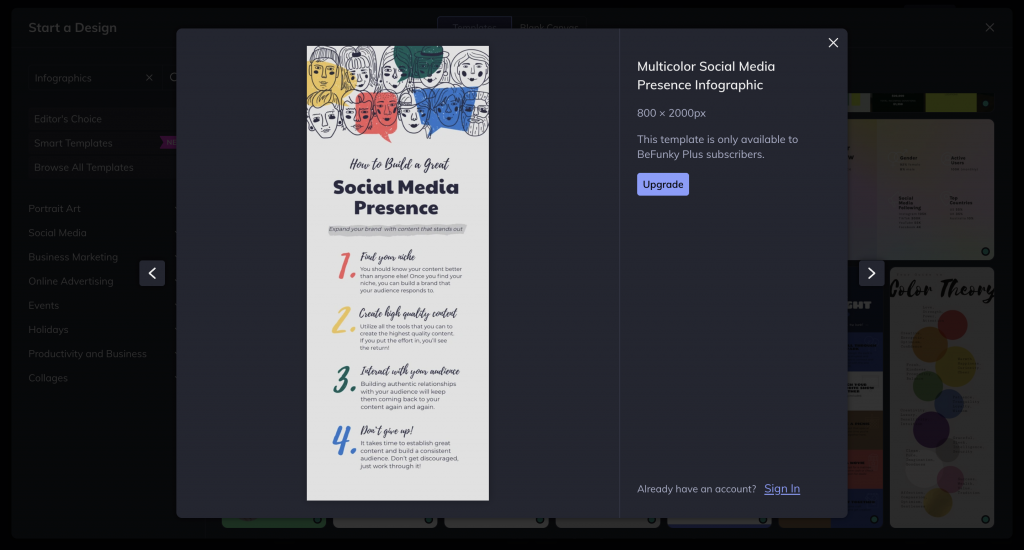Select Editor's Choice in sidebar
The height and width of the screenshot is (550, 1024).
(x=68, y=119)
